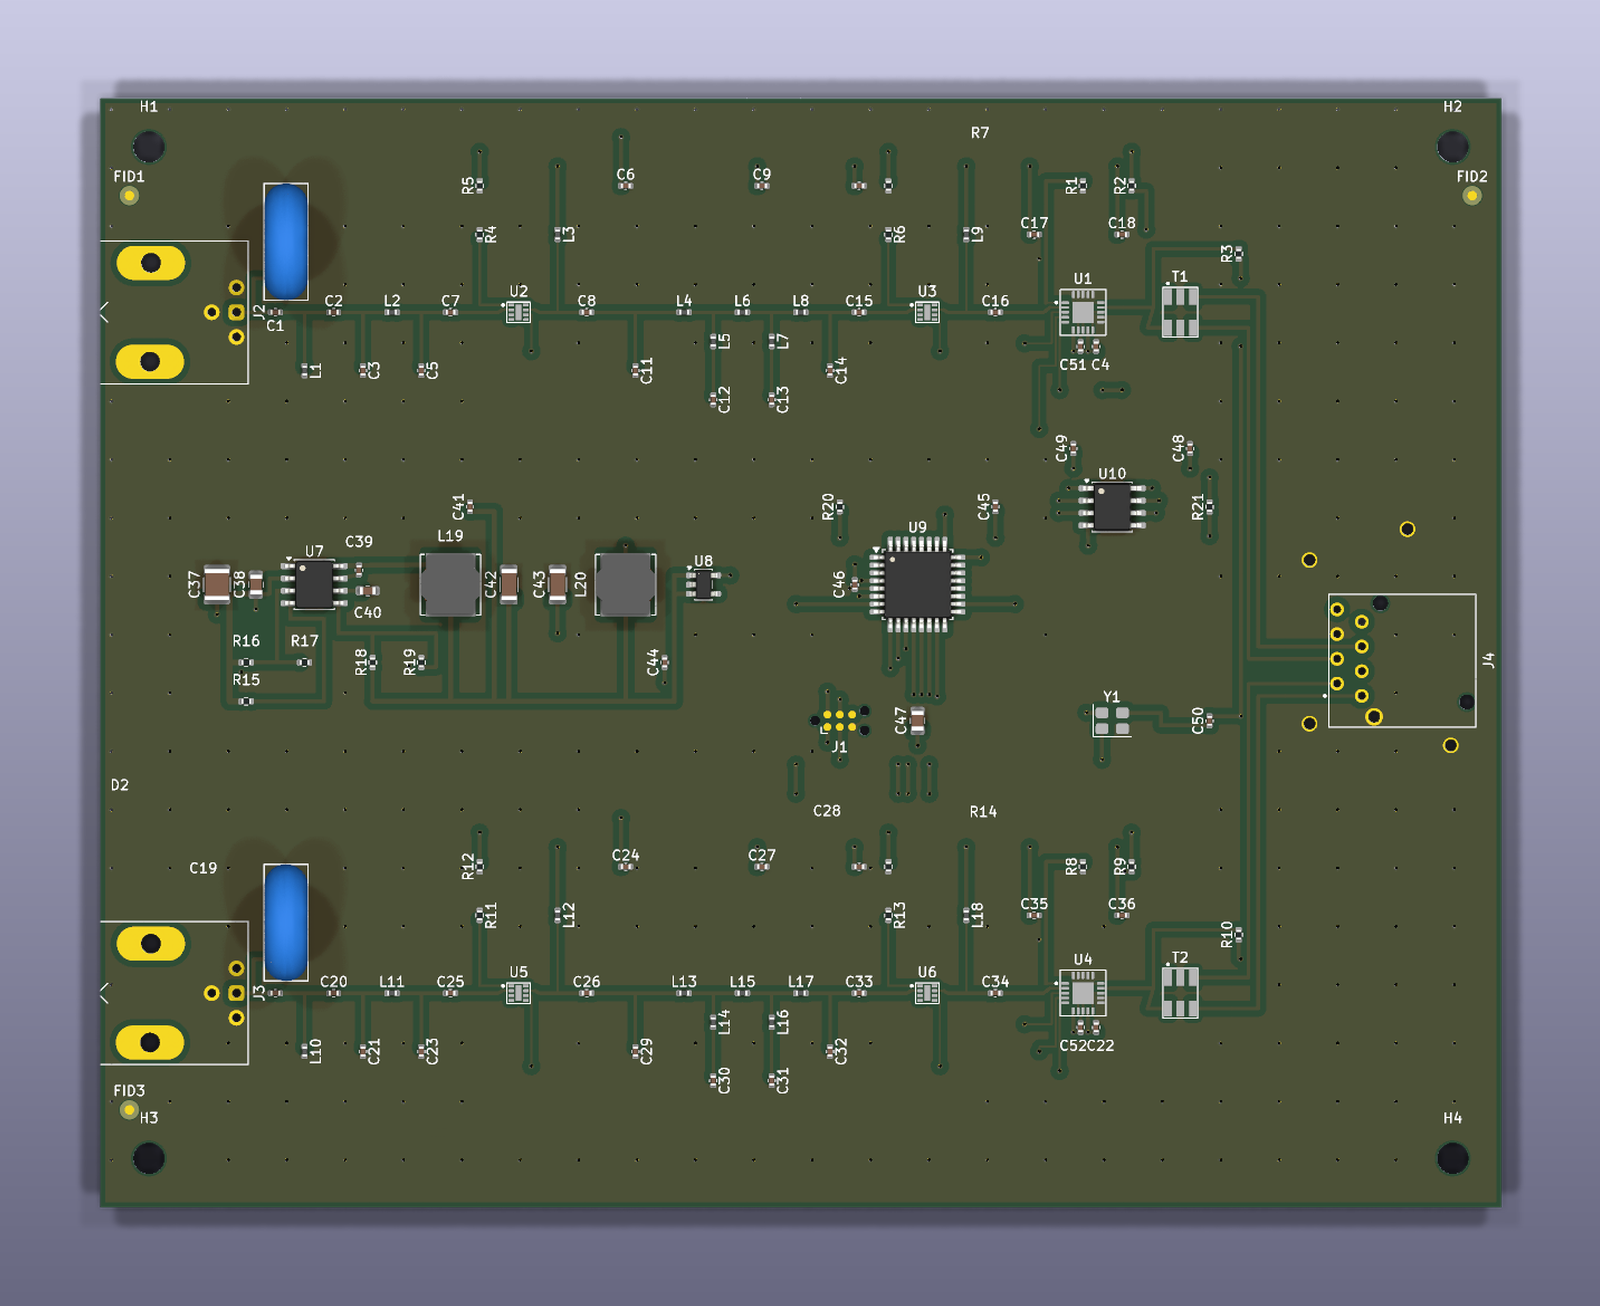The image size is (1600, 1306).
Task: Select crystal Y1
Action: click(x=1111, y=721)
